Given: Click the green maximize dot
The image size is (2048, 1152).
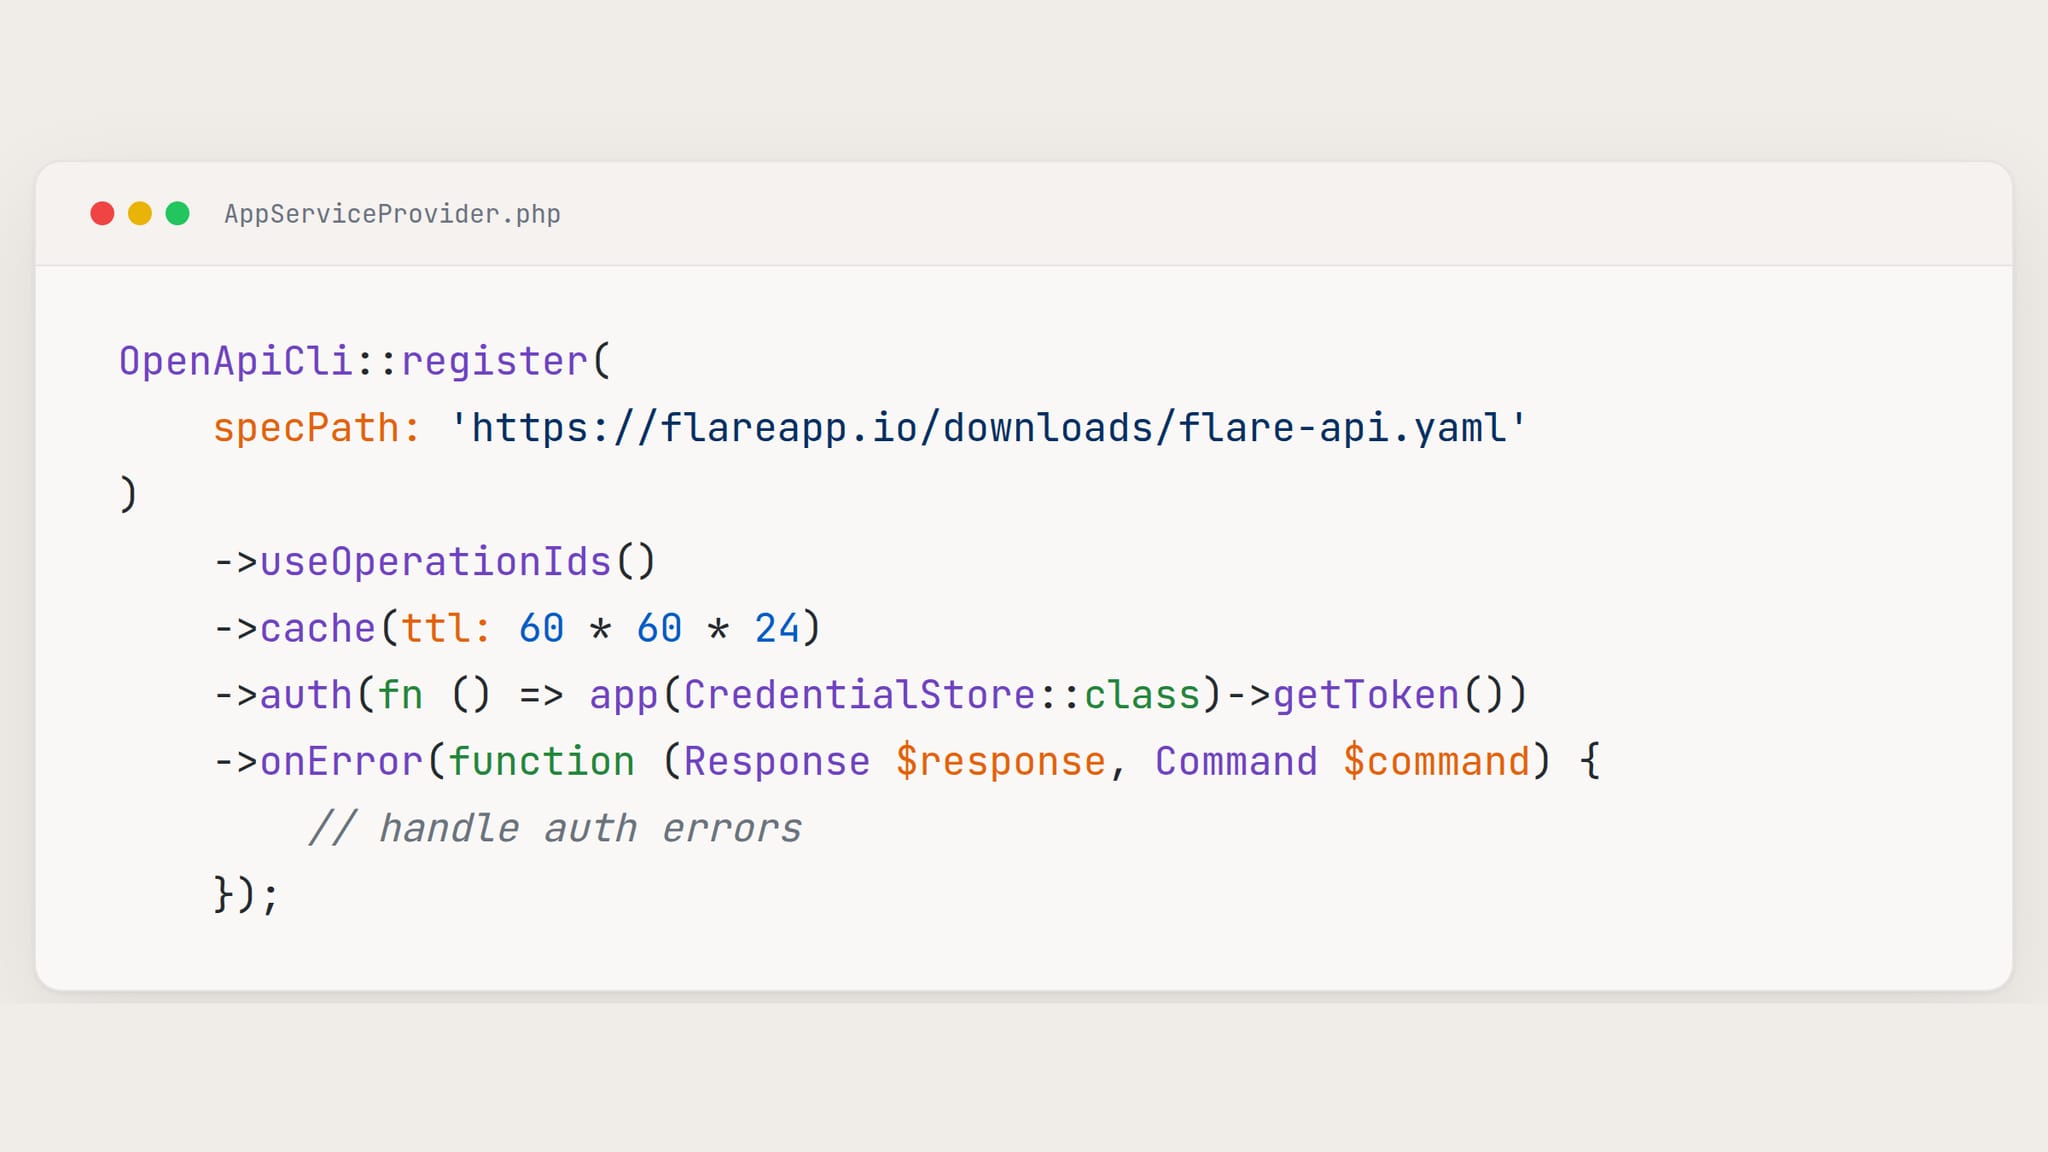Looking at the screenshot, I should (x=178, y=214).
